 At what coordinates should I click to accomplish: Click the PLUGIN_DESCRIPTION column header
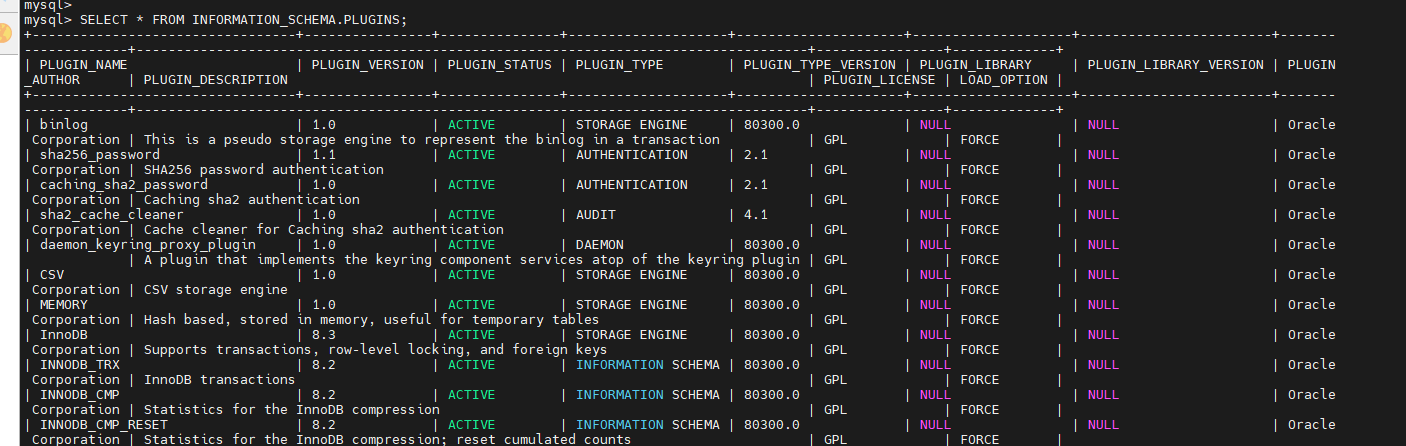216,80
